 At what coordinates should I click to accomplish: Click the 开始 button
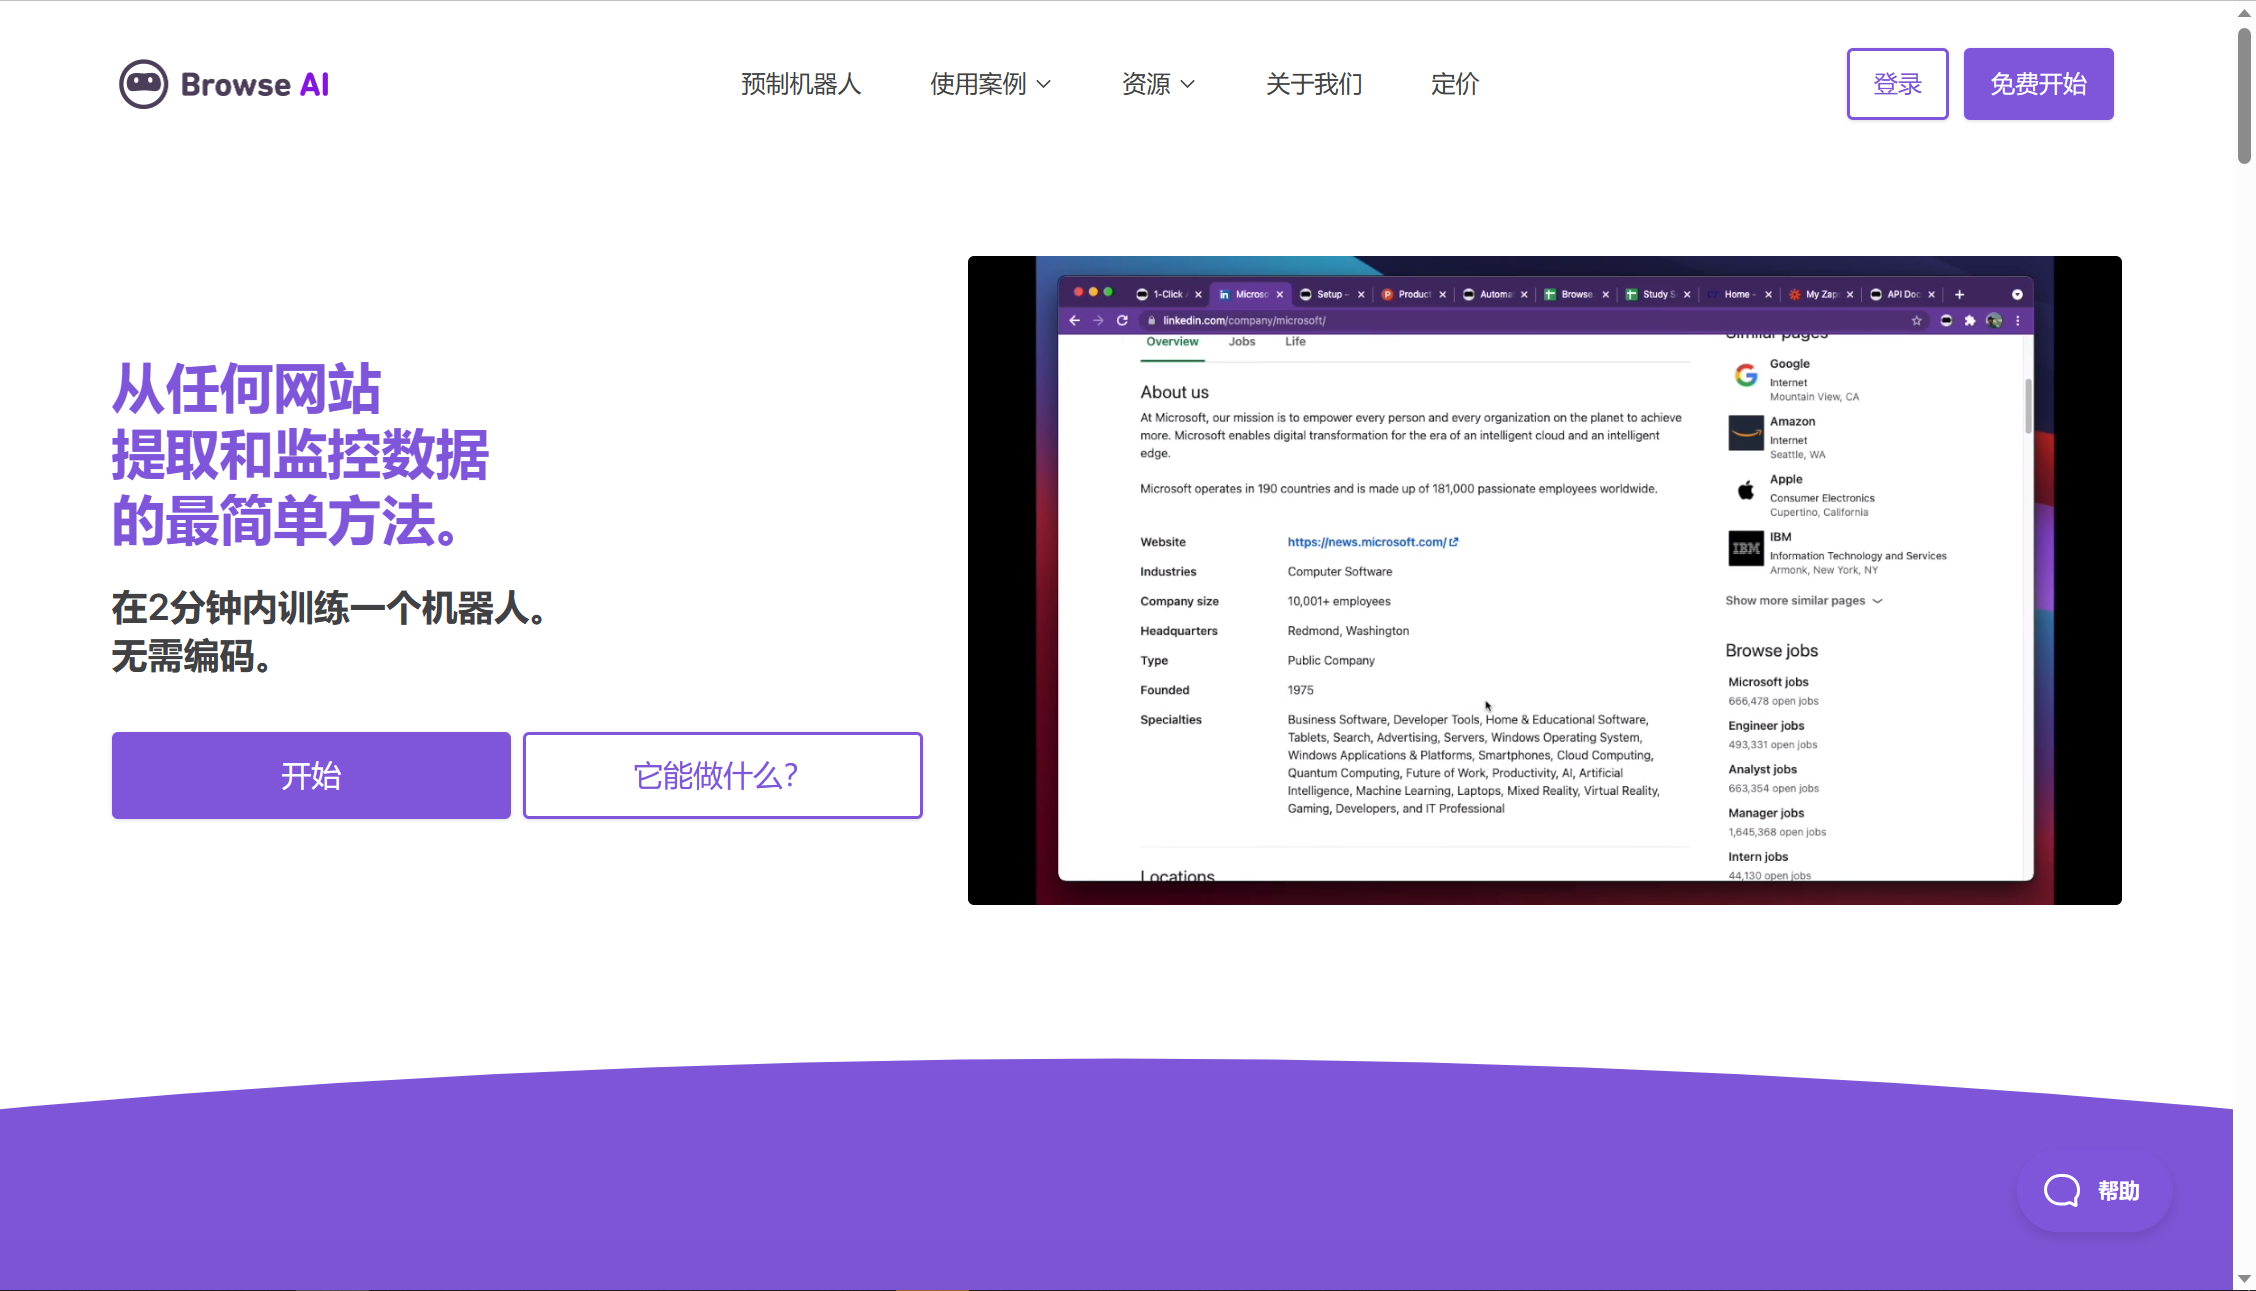click(310, 775)
